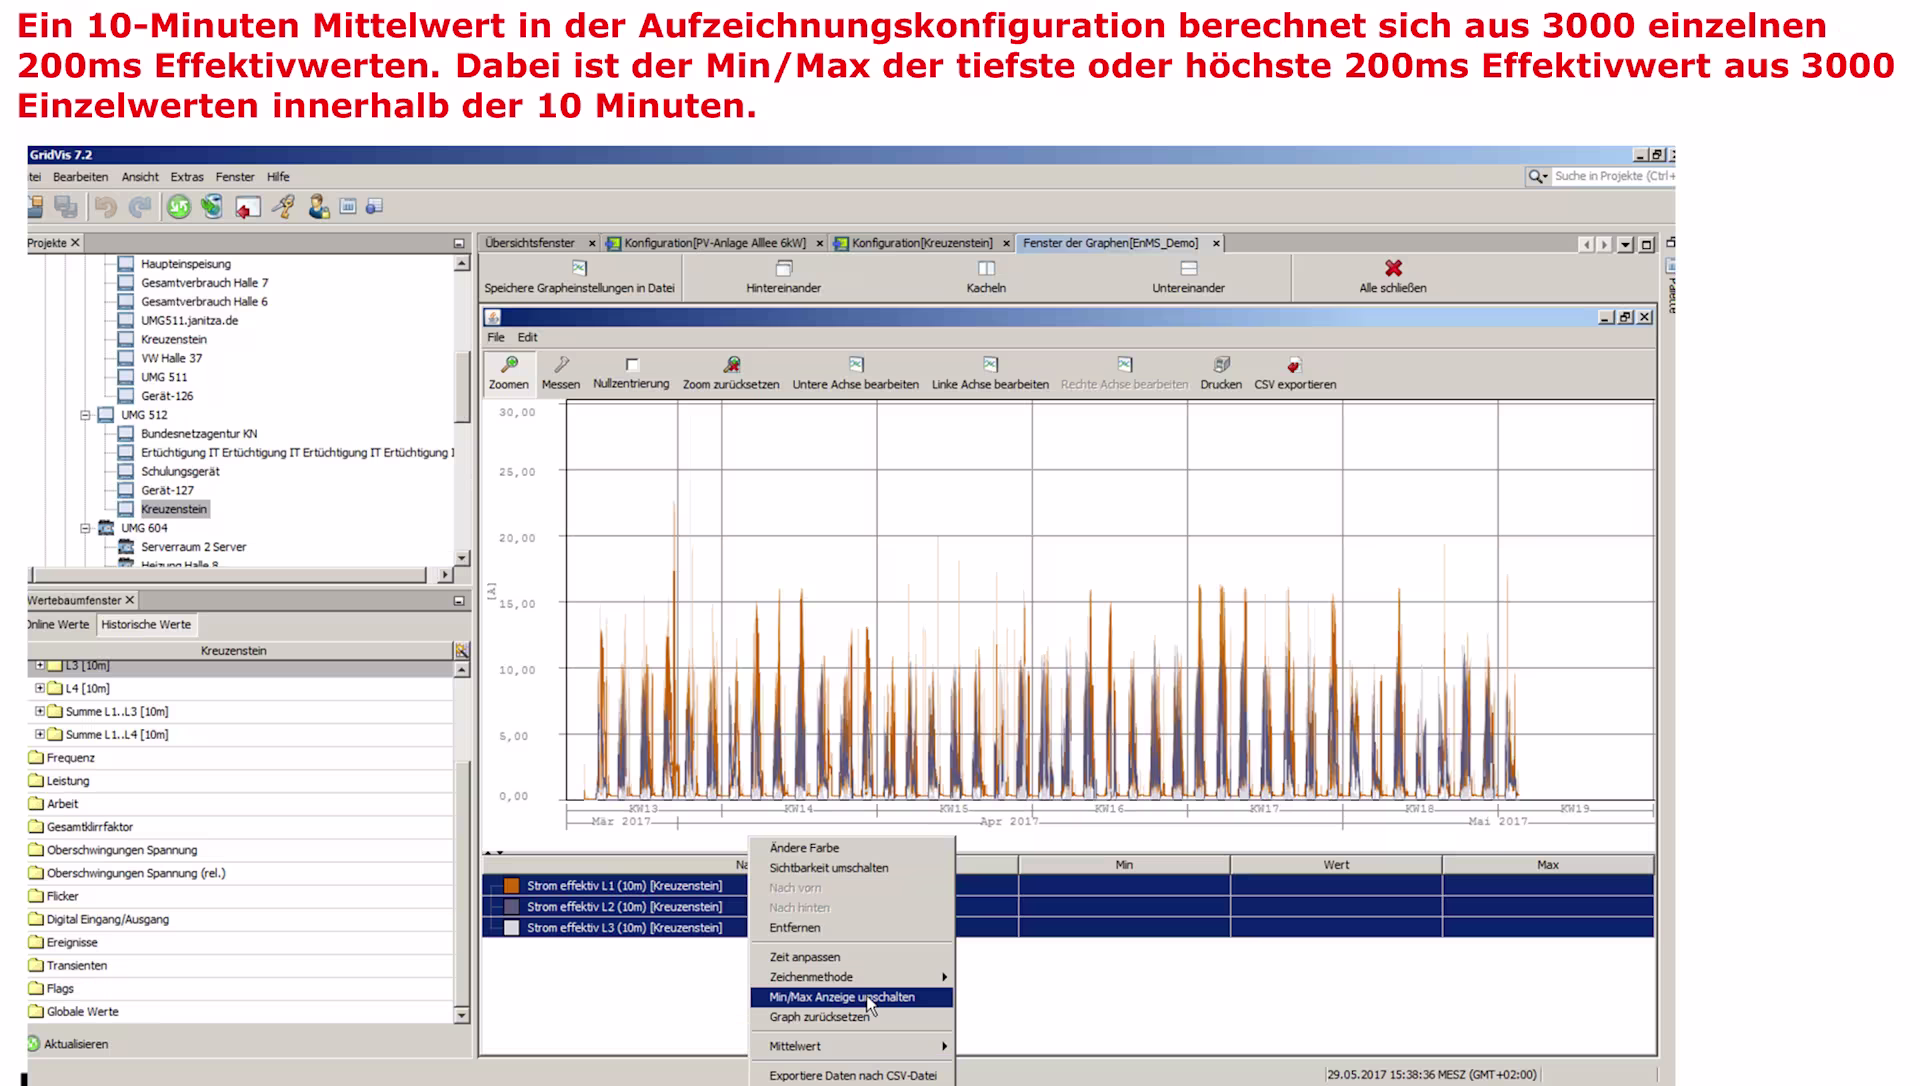Select the Zoomen magnifier tool
This screenshot has width=1920, height=1086.
[509, 366]
